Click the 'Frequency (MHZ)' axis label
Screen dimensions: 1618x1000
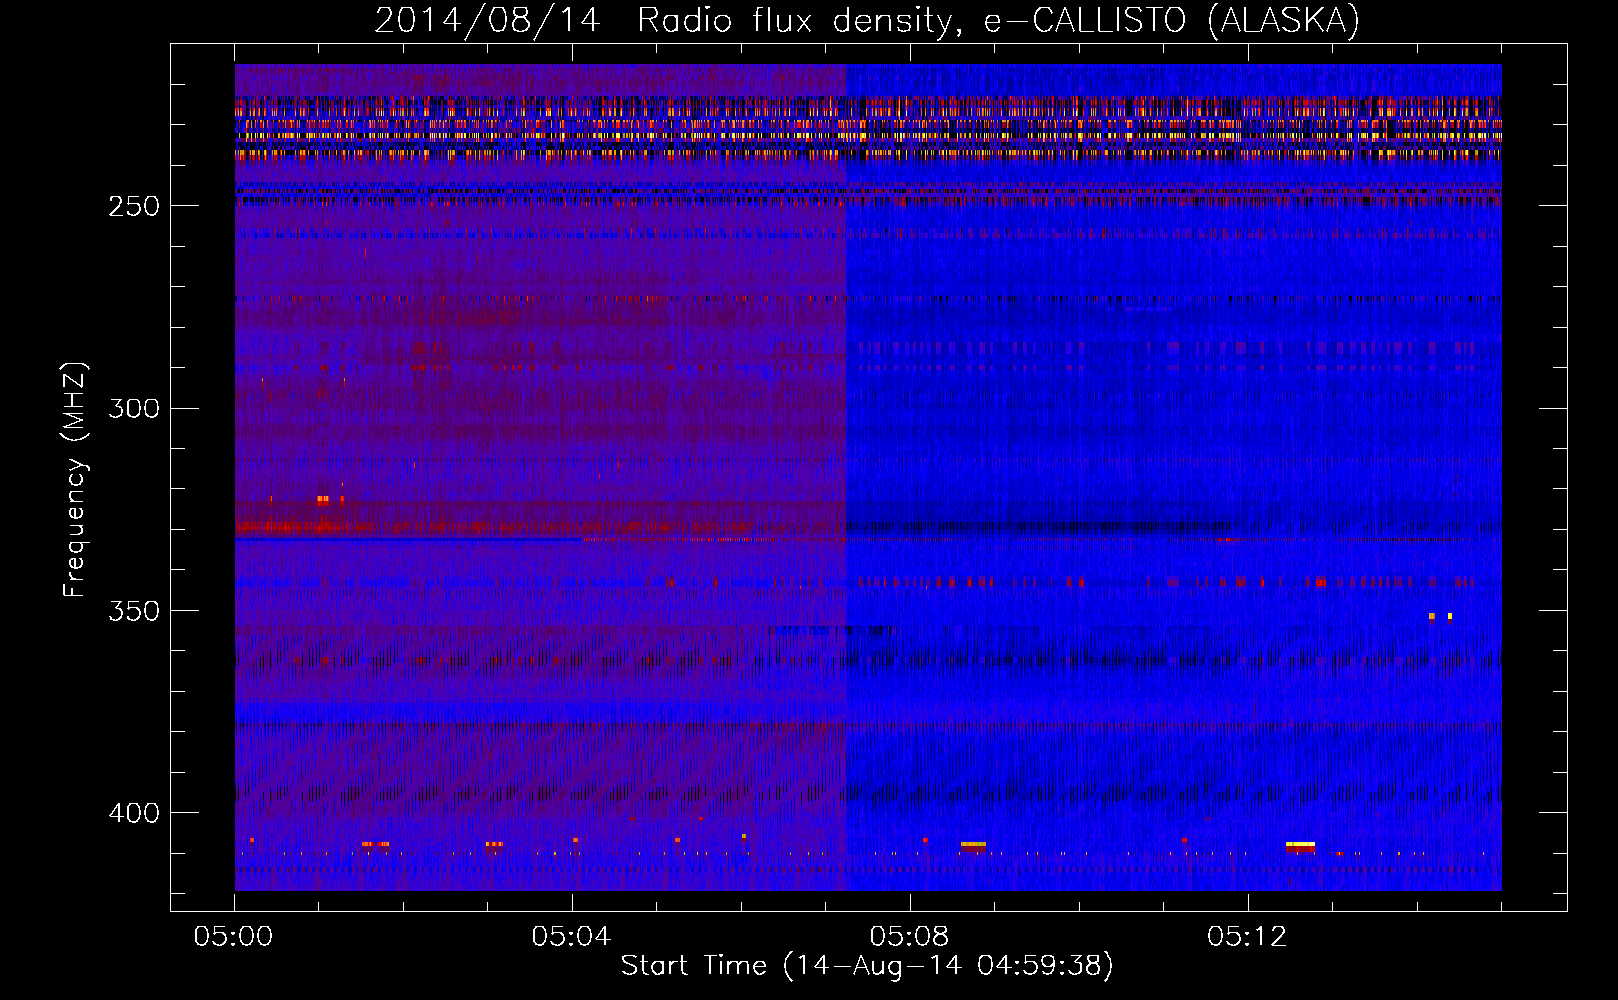click(x=75, y=480)
